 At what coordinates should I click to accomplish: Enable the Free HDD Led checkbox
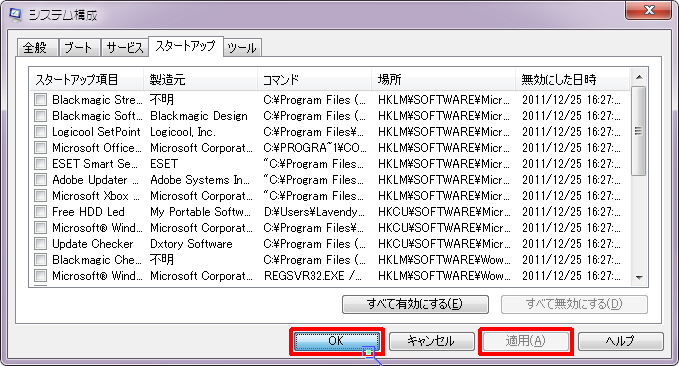[x=41, y=212]
